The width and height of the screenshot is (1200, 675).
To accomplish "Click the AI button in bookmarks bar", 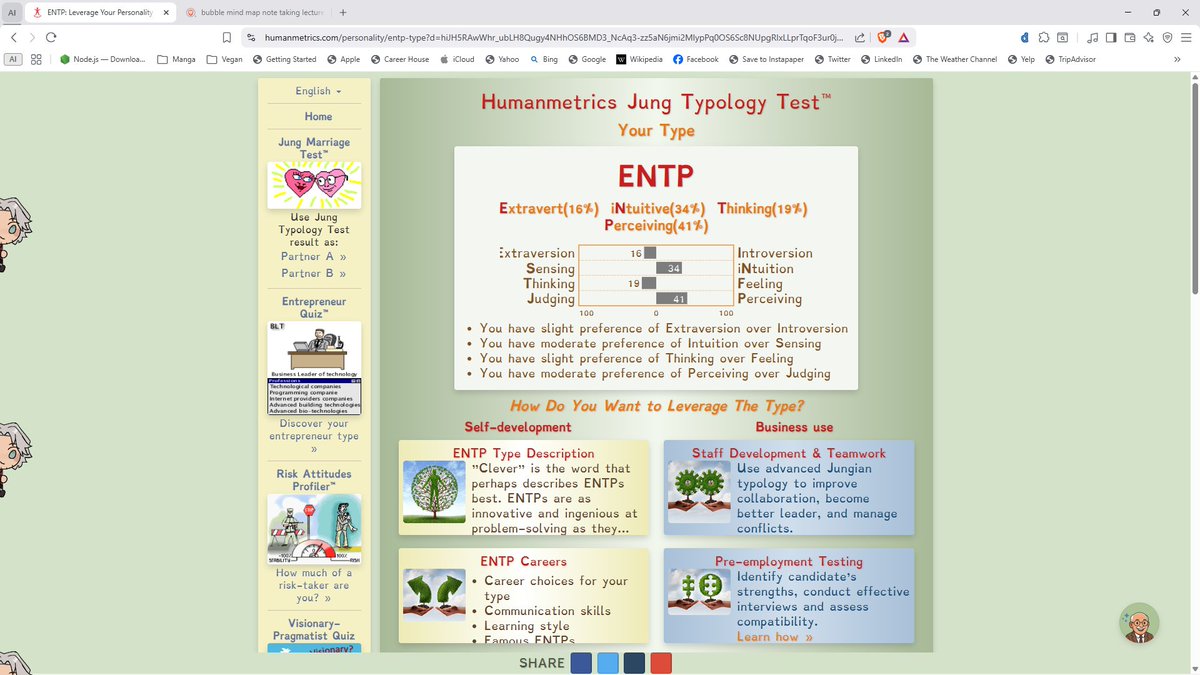I will (x=14, y=59).
